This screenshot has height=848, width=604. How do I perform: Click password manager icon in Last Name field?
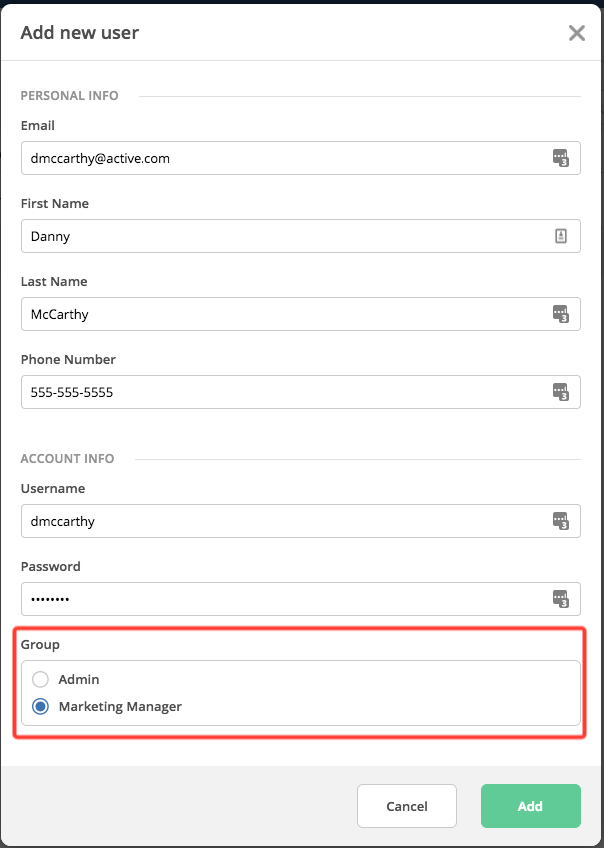tap(561, 314)
